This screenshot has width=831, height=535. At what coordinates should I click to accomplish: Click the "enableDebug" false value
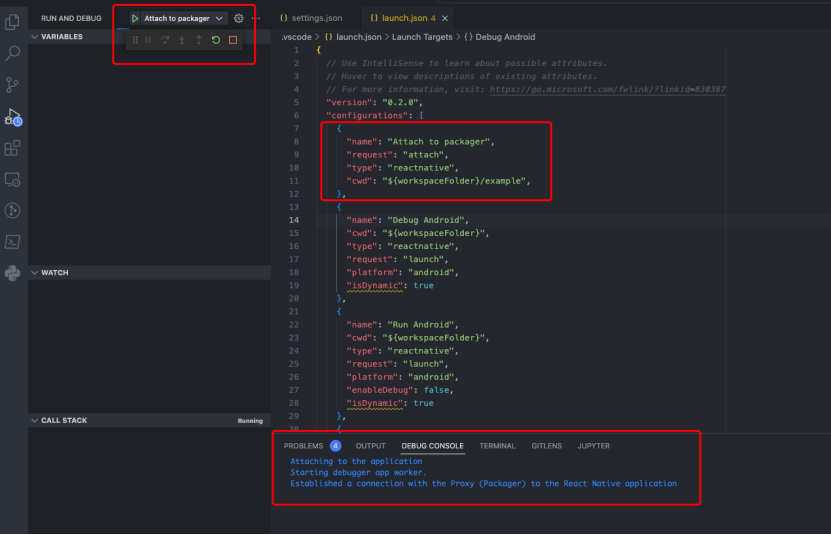pyautogui.click(x=436, y=390)
